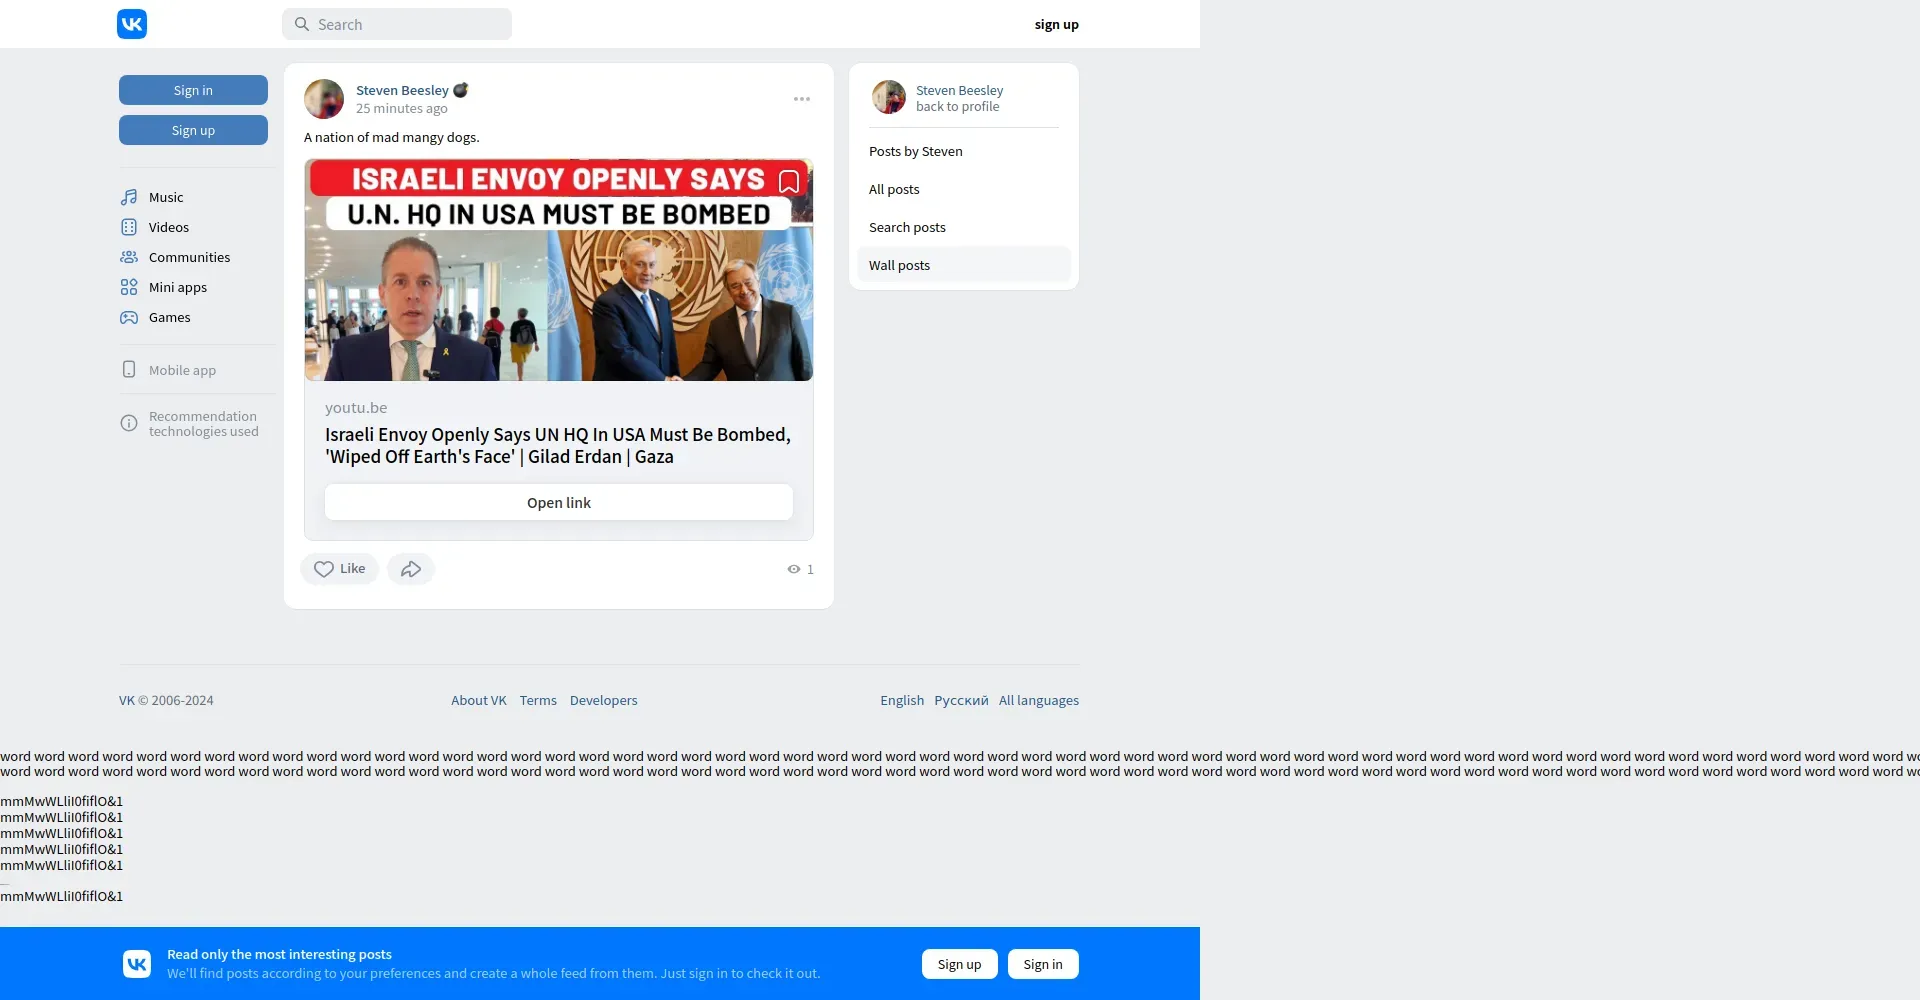The width and height of the screenshot is (1920, 1000).
Task: Click the Music note icon
Action: [x=129, y=197]
